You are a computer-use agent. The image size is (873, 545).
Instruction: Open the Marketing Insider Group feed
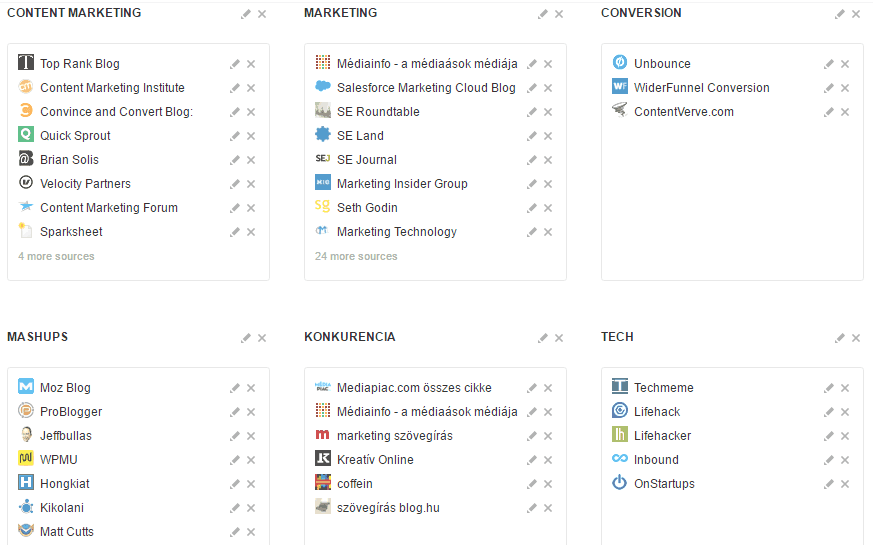(x=402, y=184)
